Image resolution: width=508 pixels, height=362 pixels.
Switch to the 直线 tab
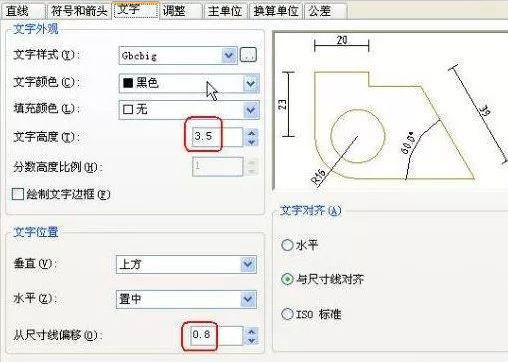click(23, 11)
